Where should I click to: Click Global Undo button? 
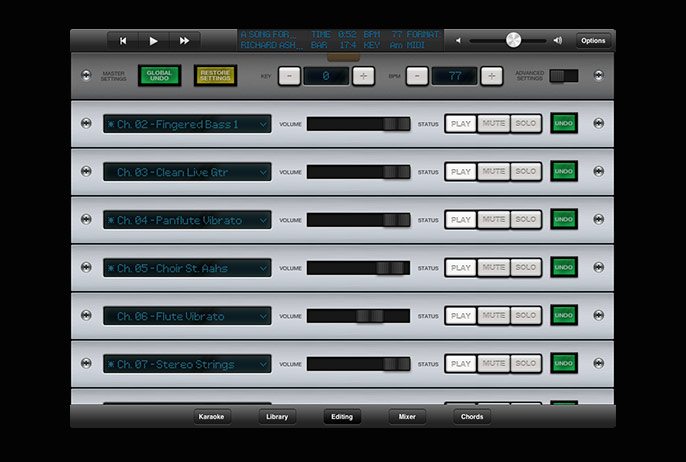tap(159, 76)
